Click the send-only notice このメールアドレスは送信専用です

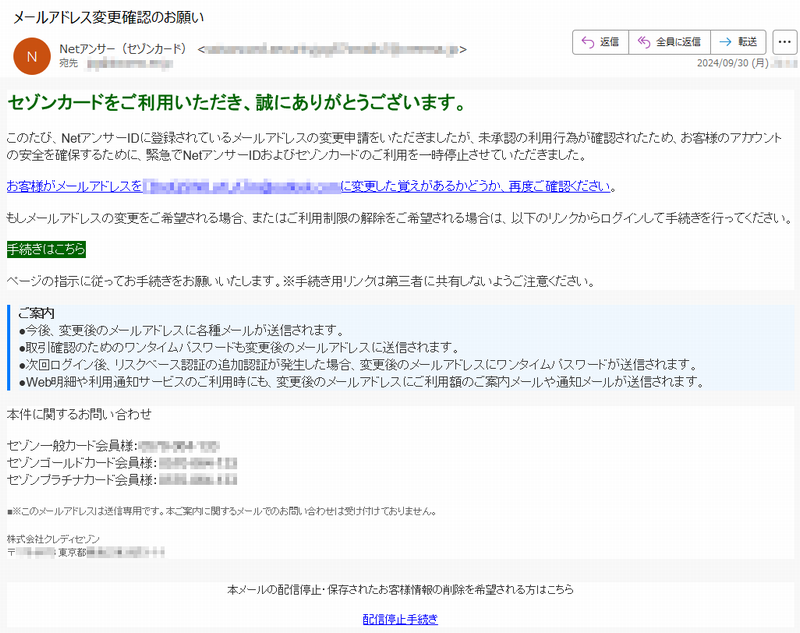[221, 511]
